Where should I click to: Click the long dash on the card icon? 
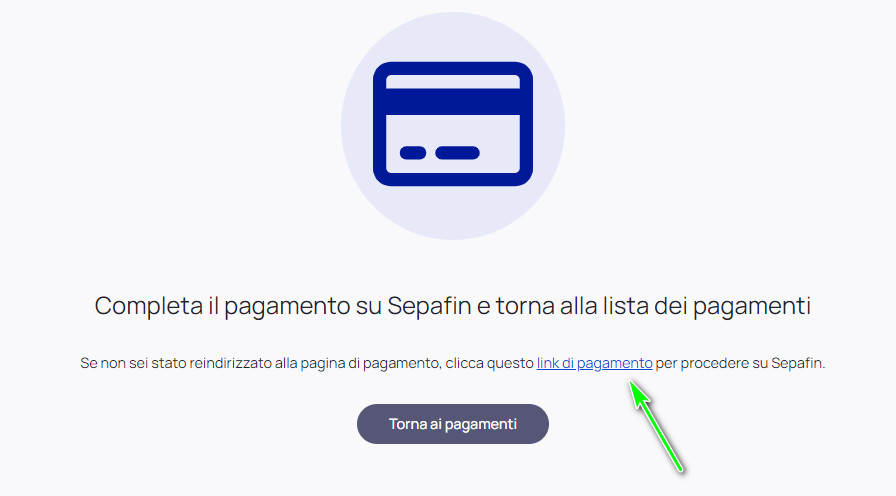click(457, 153)
